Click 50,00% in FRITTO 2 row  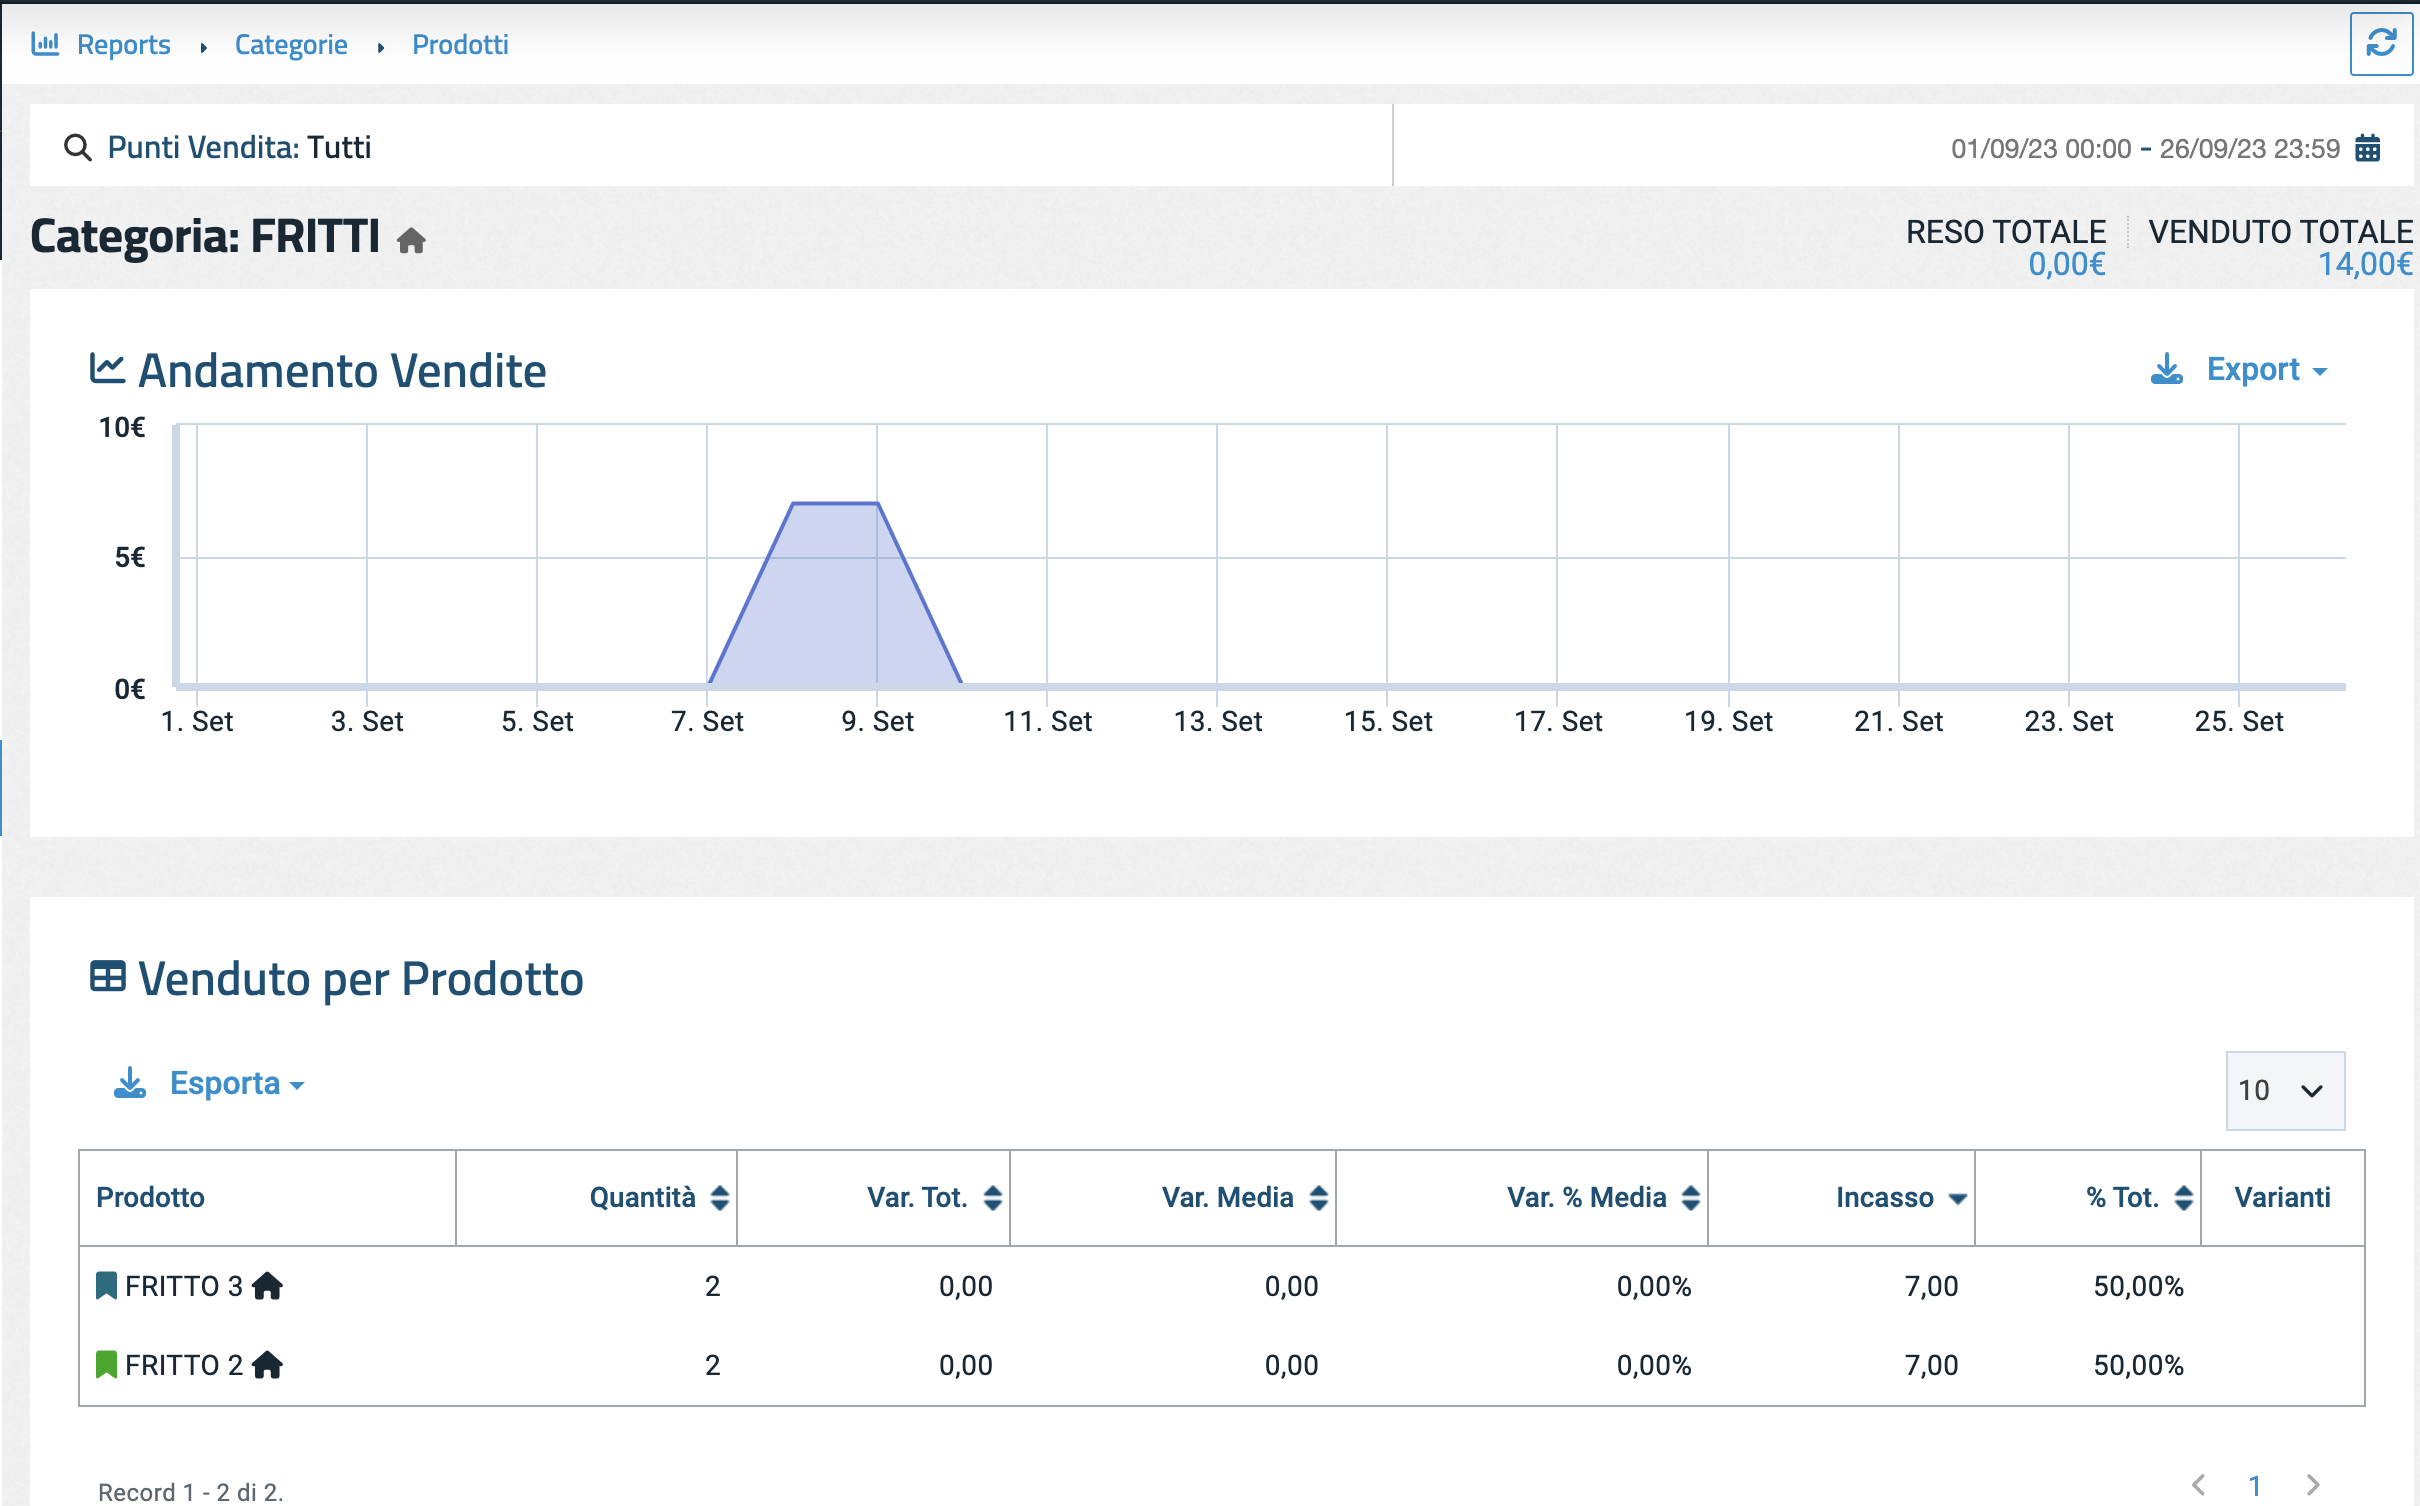point(2138,1365)
